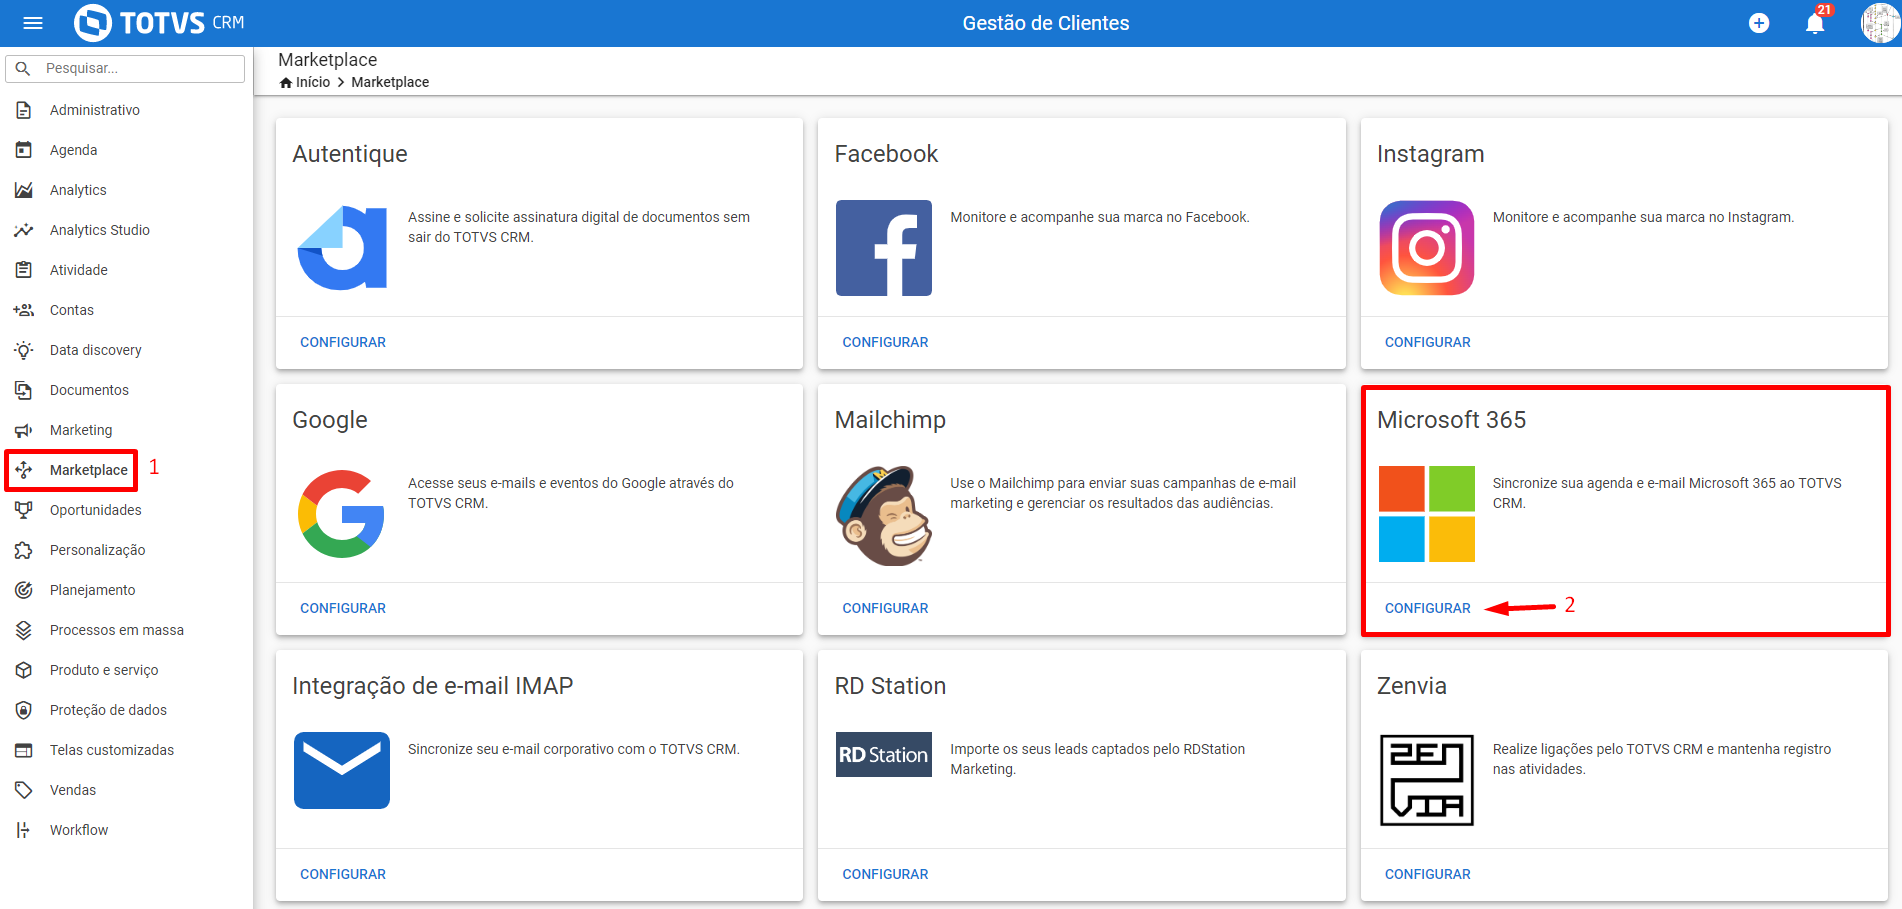Click the Microsoft 365 card title

pyautogui.click(x=1452, y=420)
